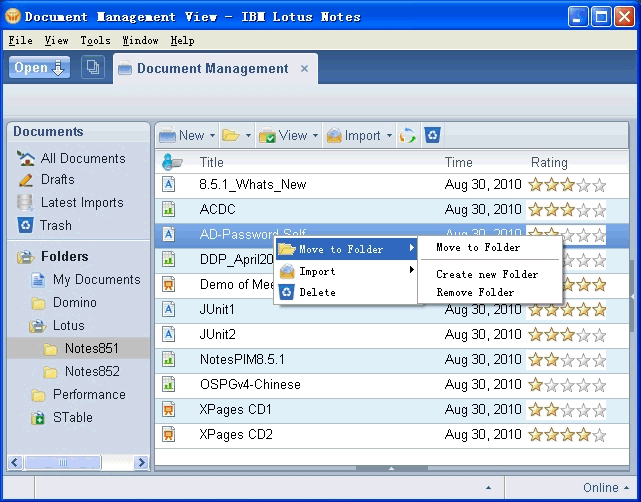
Task: Click the Trash recycle bin icon in sidebar
Action: coord(25,225)
